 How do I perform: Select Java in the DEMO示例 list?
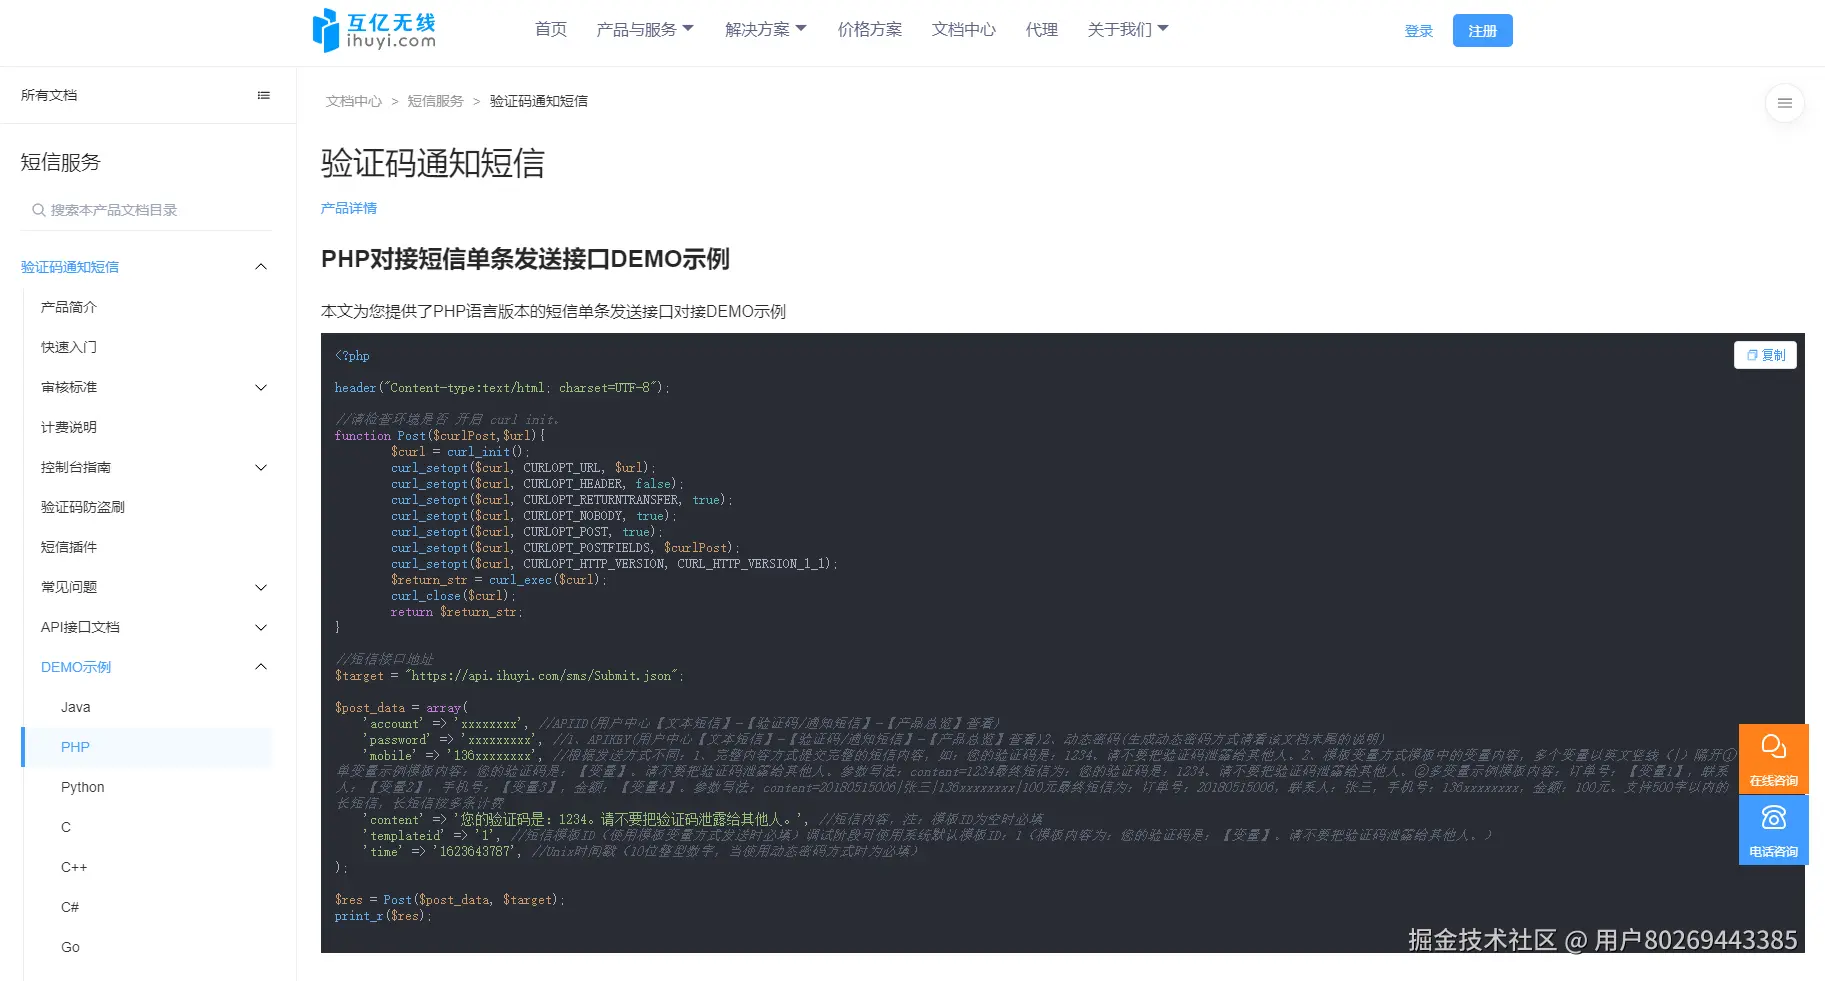pyautogui.click(x=75, y=707)
